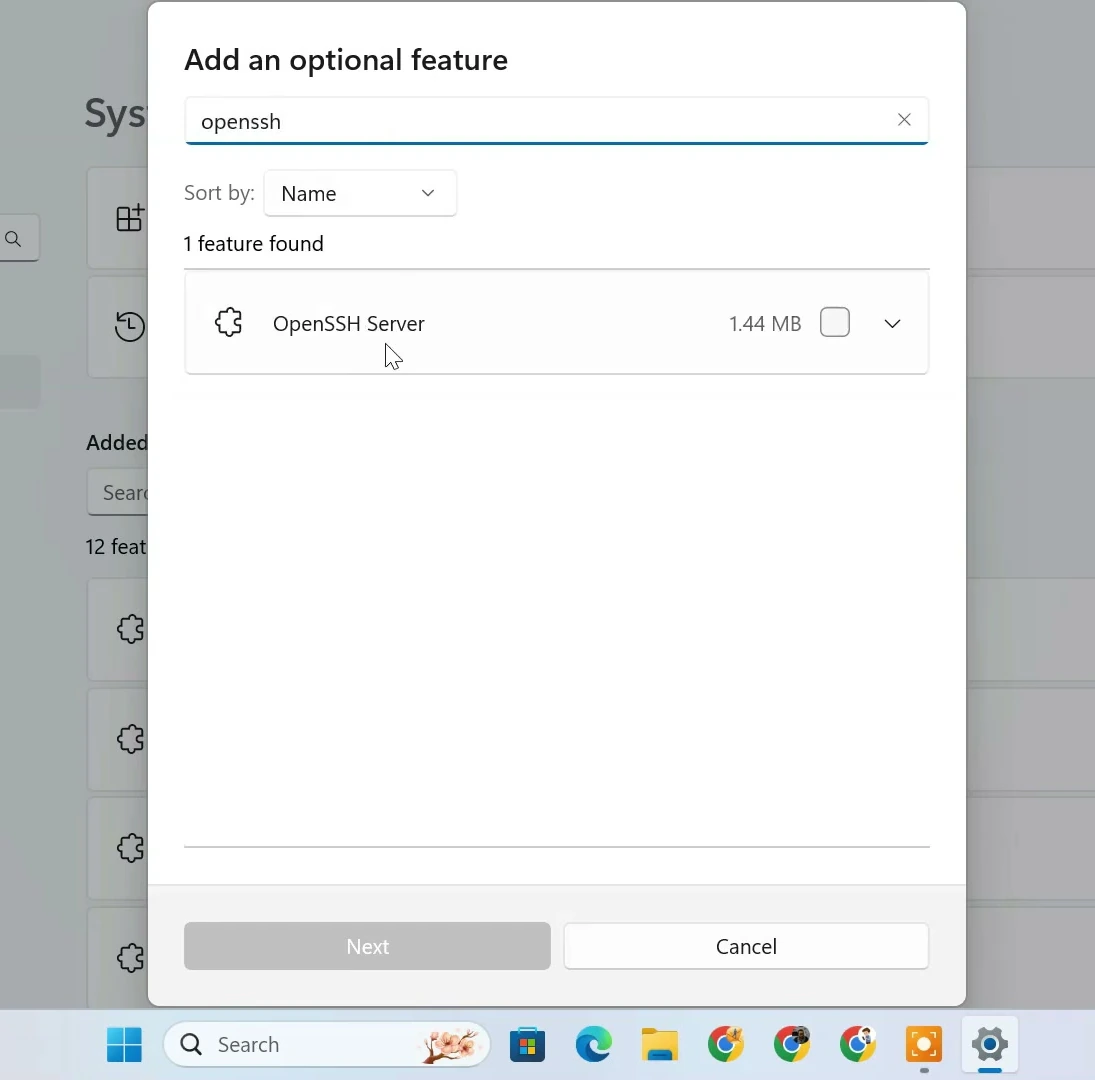Viewport: 1095px width, 1080px height.
Task: Click the Cancel button
Action: click(x=746, y=946)
